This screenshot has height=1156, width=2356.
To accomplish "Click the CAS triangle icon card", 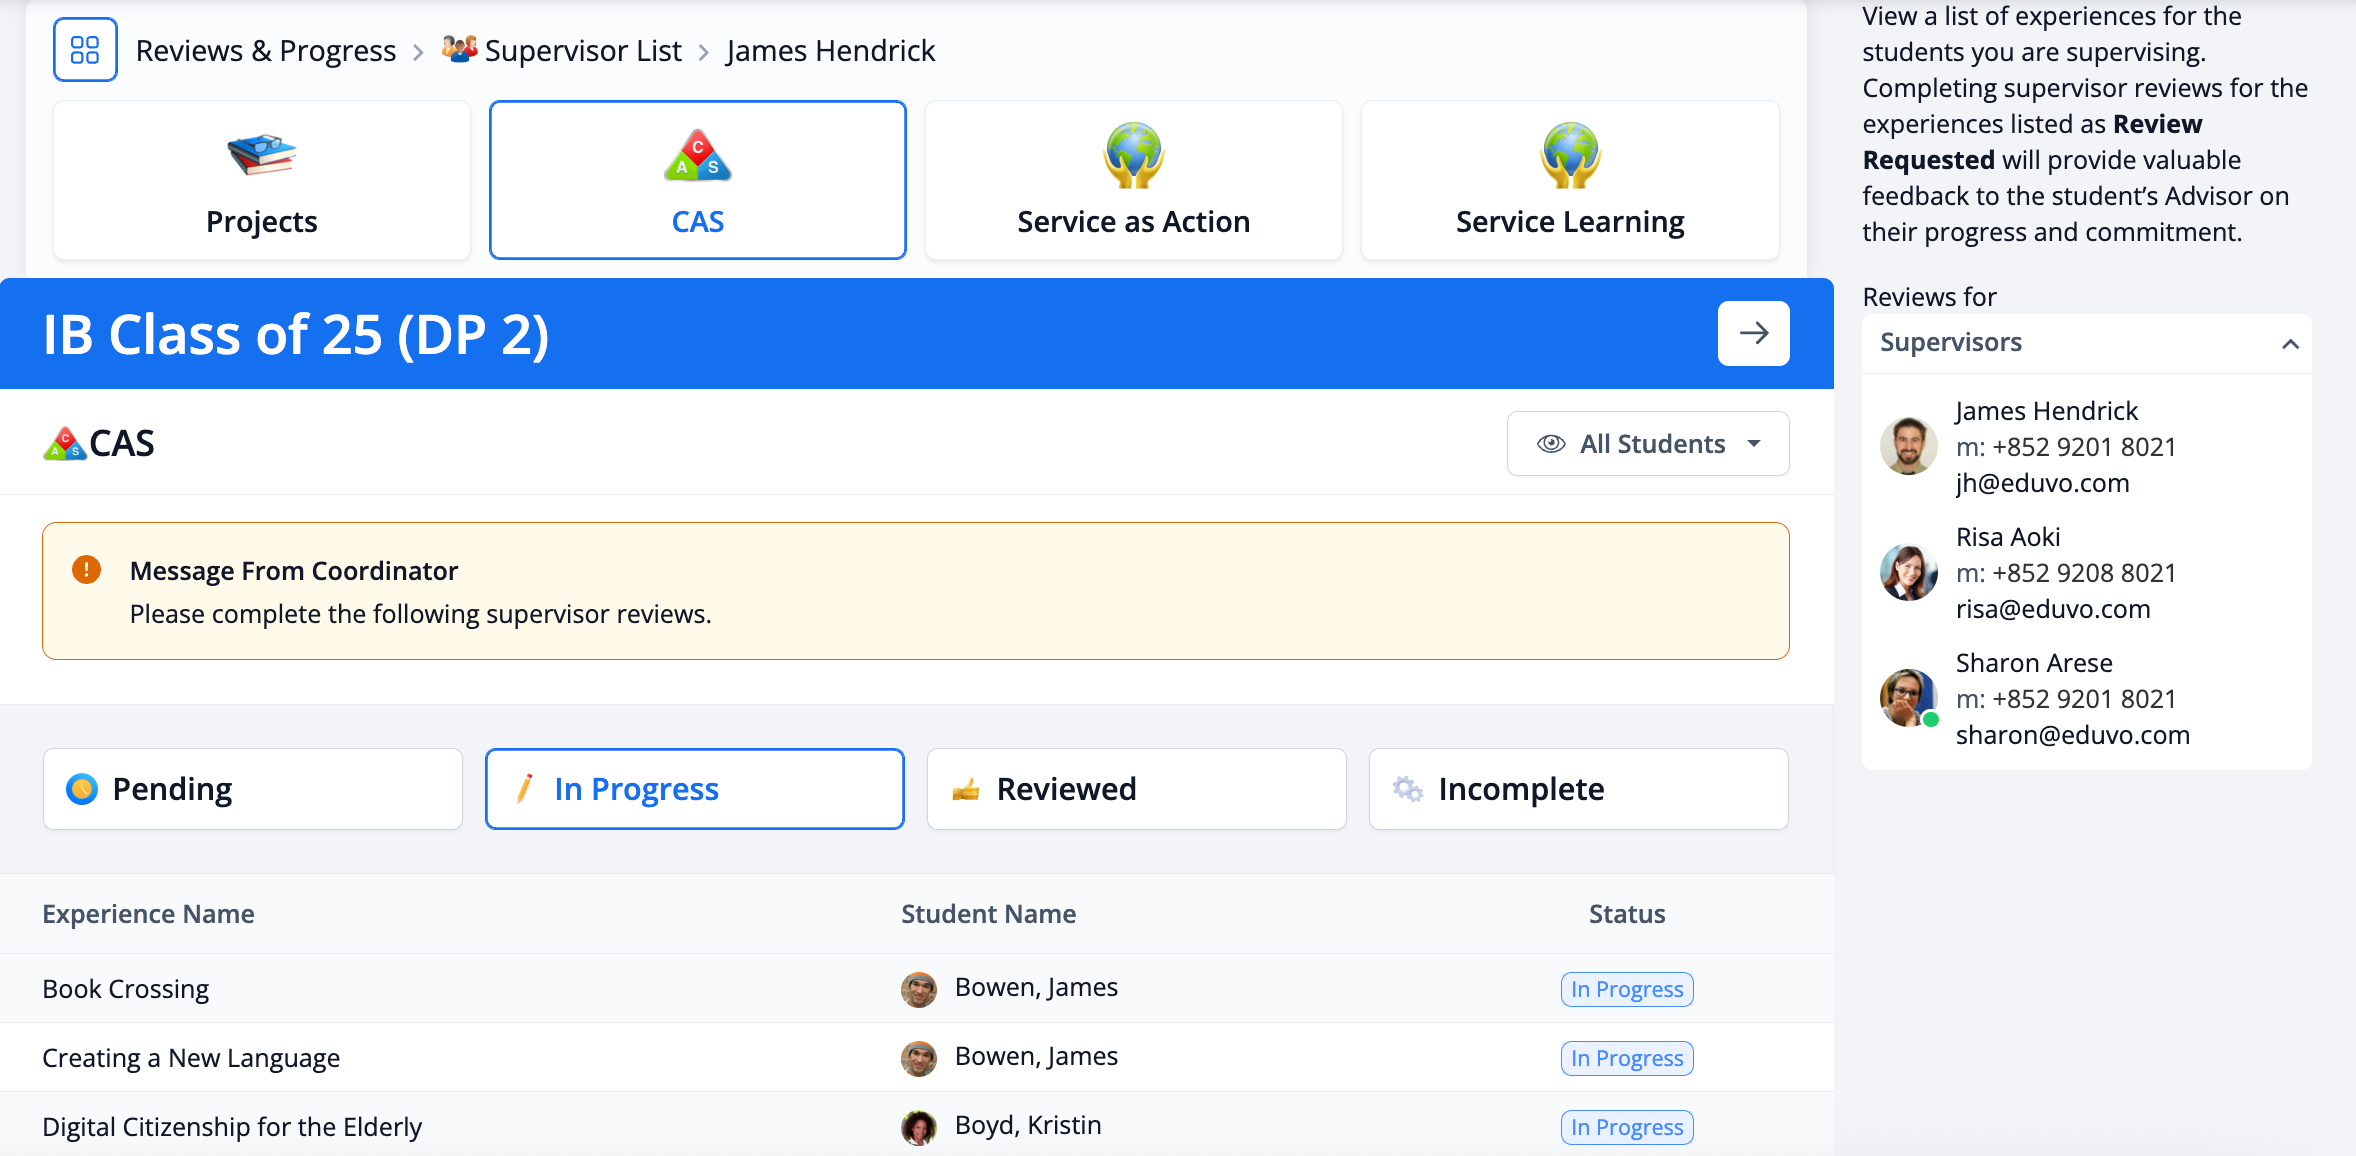I will (697, 156).
